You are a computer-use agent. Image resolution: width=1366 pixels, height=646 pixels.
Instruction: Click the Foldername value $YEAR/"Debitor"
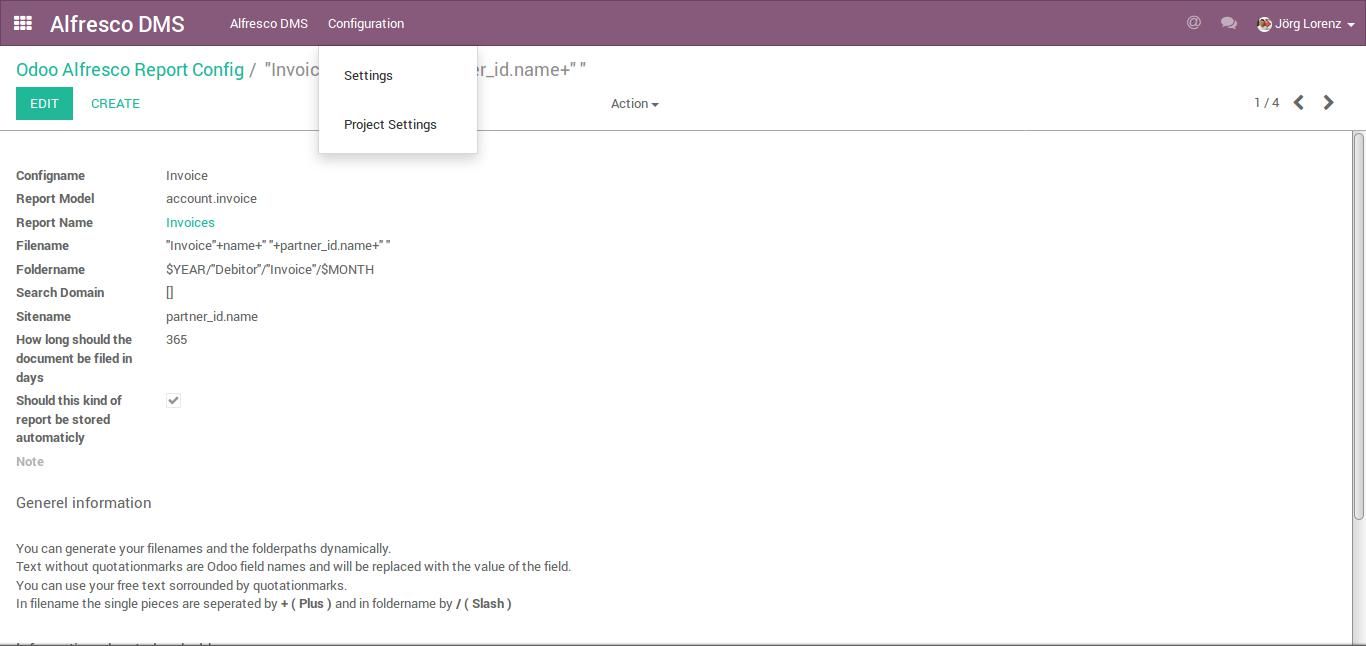270,270
